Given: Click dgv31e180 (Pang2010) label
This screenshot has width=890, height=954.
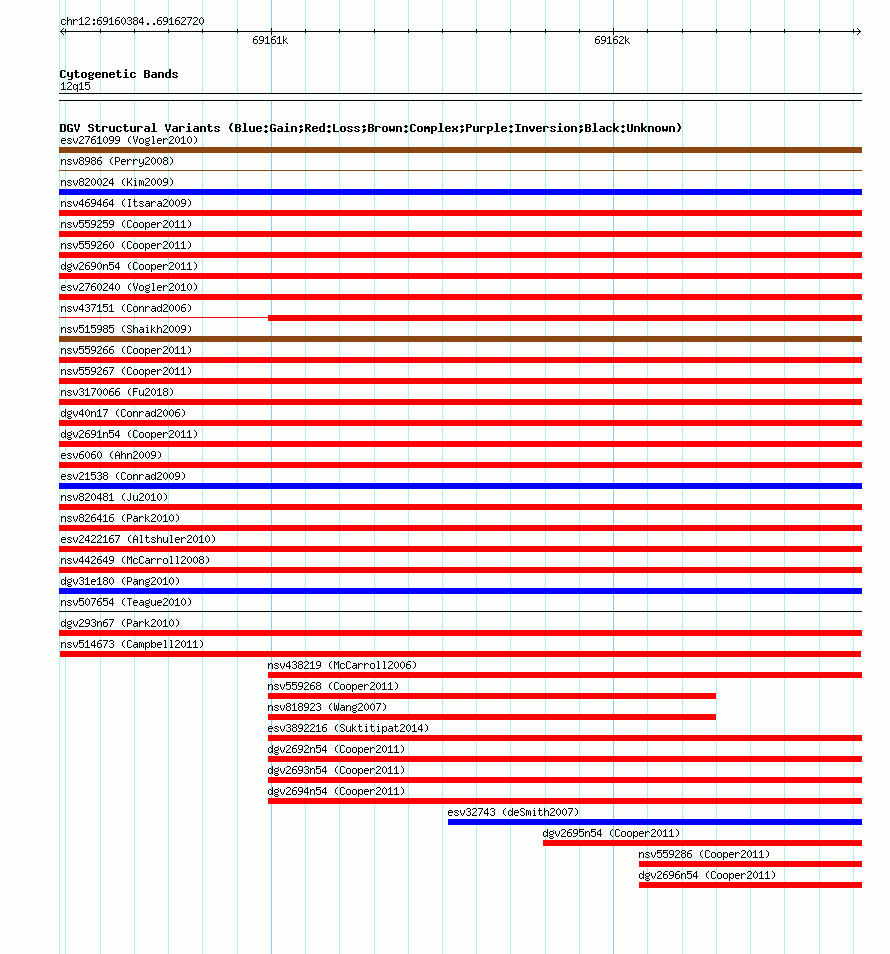Looking at the screenshot, I should click(120, 581).
